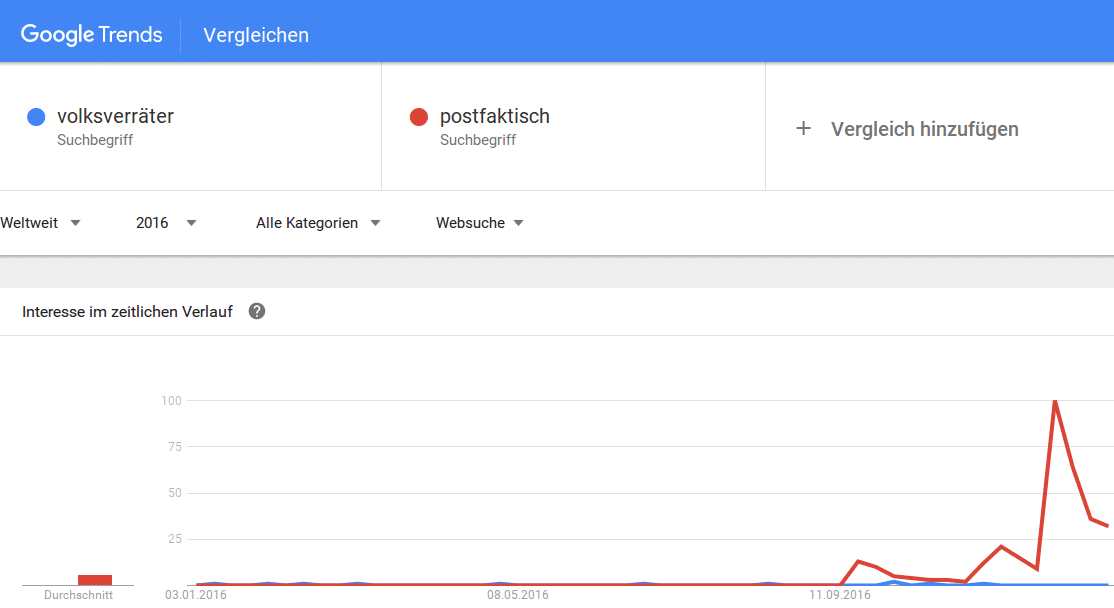Expand the Alle Kategorien dropdown
Image resolution: width=1114 pixels, height=608 pixels.
point(318,223)
